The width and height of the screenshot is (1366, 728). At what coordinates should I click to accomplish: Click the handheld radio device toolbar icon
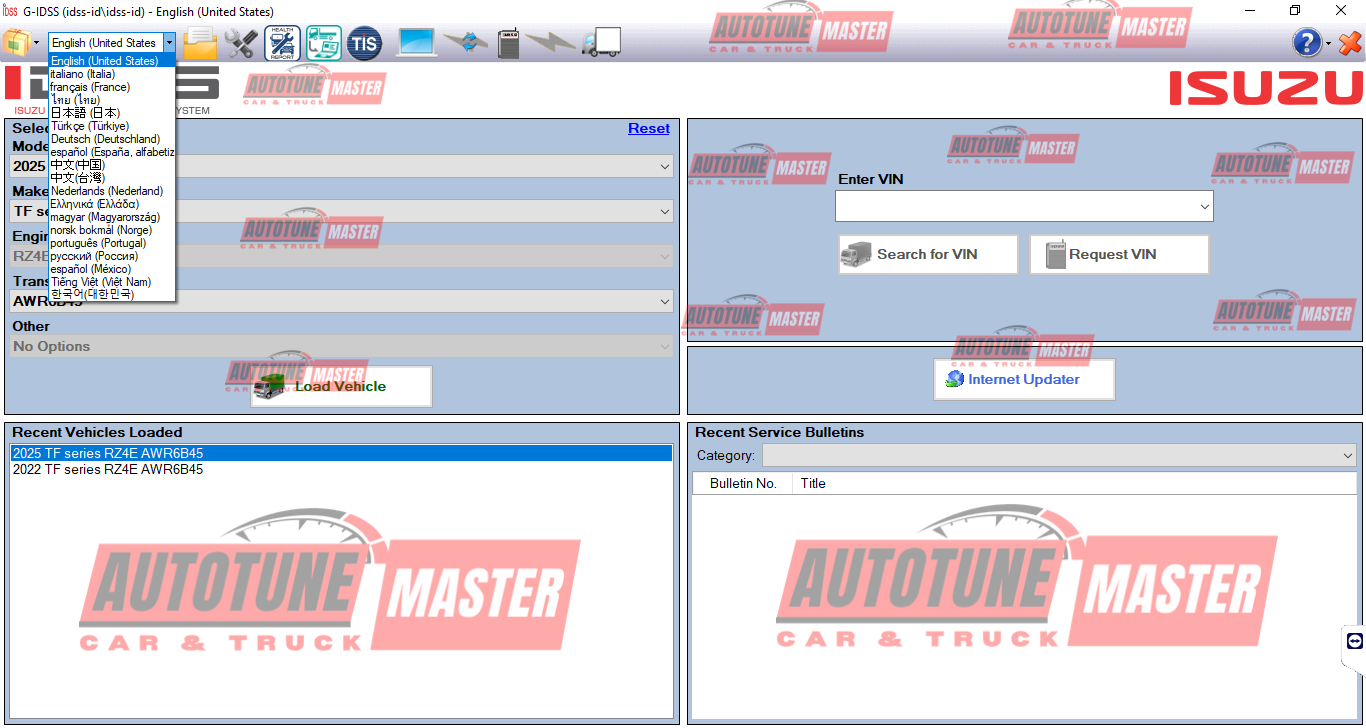pos(508,43)
